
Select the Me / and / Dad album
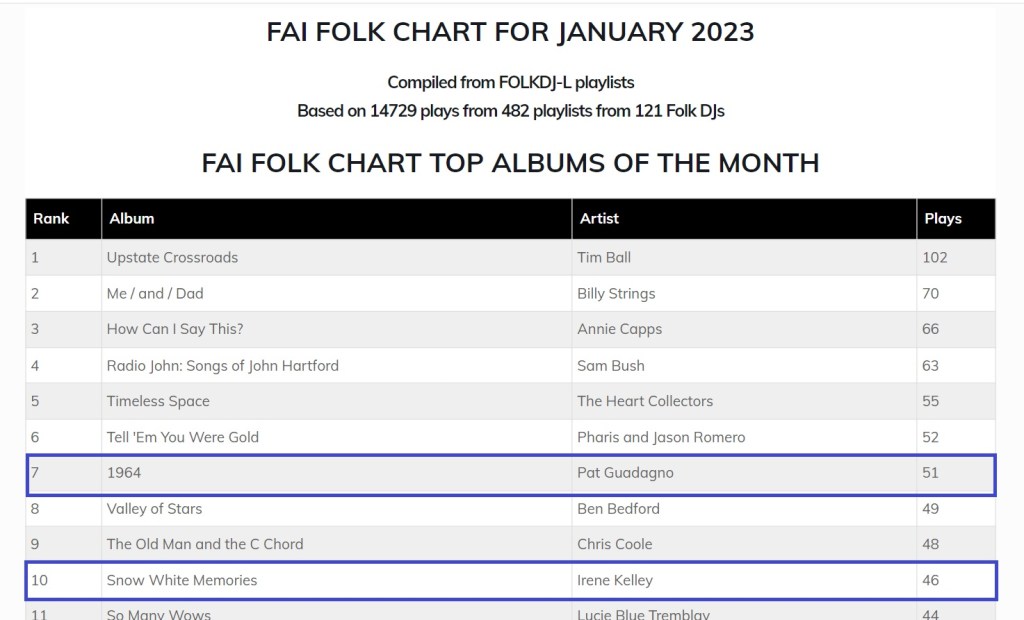[x=155, y=293]
